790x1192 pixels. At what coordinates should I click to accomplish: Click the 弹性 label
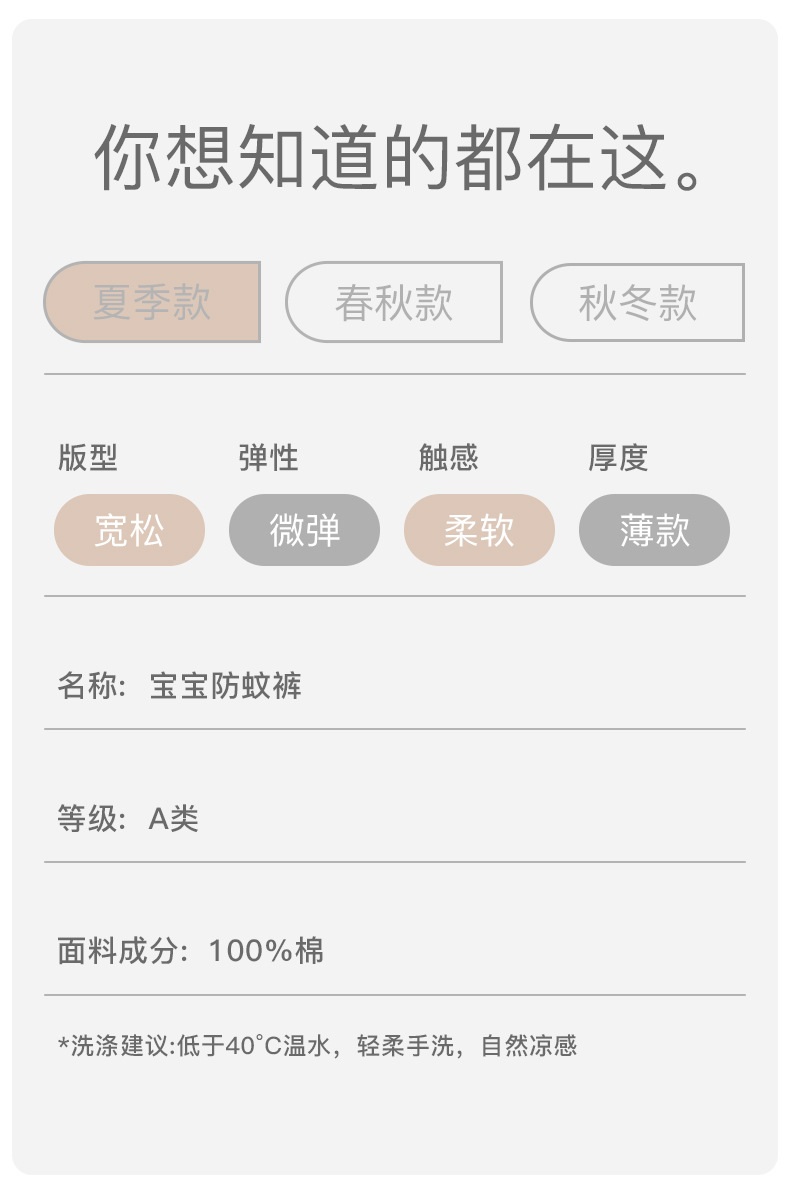click(x=268, y=458)
